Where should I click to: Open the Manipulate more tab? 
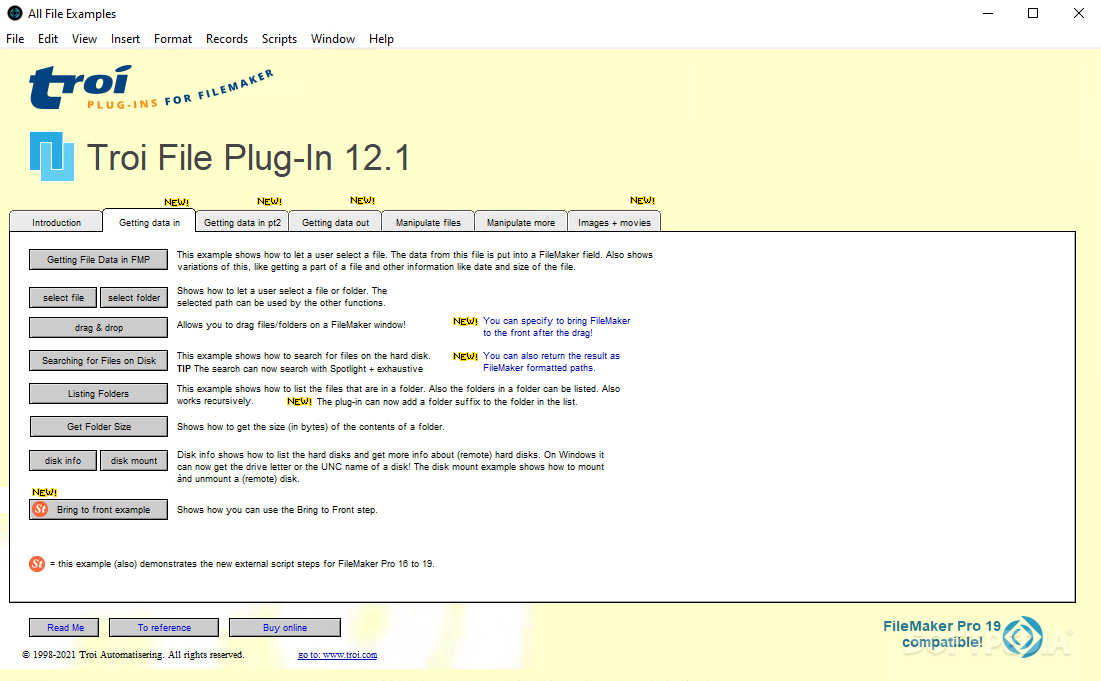click(521, 222)
